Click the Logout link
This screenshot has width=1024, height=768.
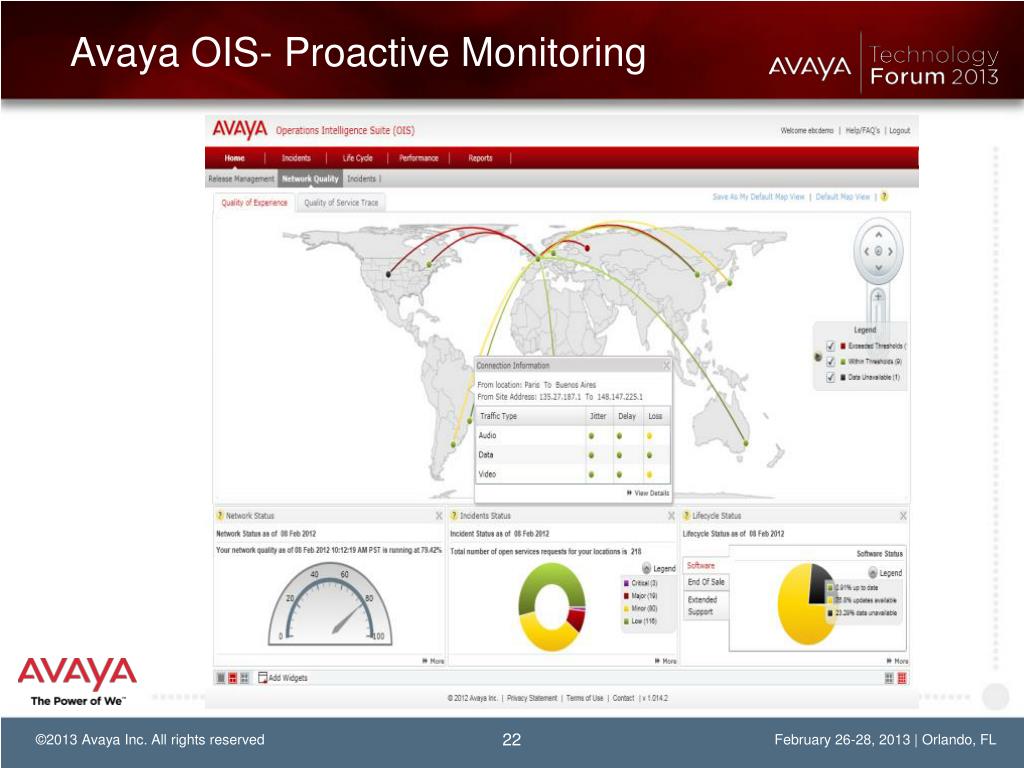(x=899, y=131)
